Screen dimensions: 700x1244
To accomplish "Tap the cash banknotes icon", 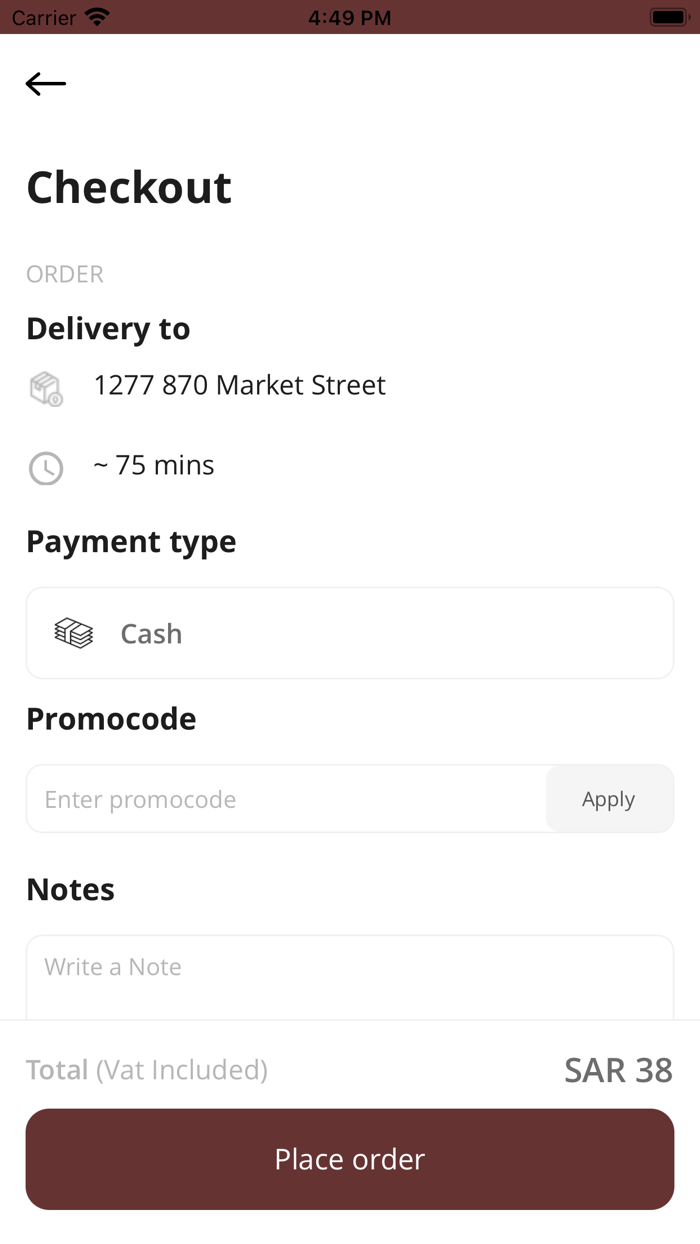I will (x=74, y=633).
